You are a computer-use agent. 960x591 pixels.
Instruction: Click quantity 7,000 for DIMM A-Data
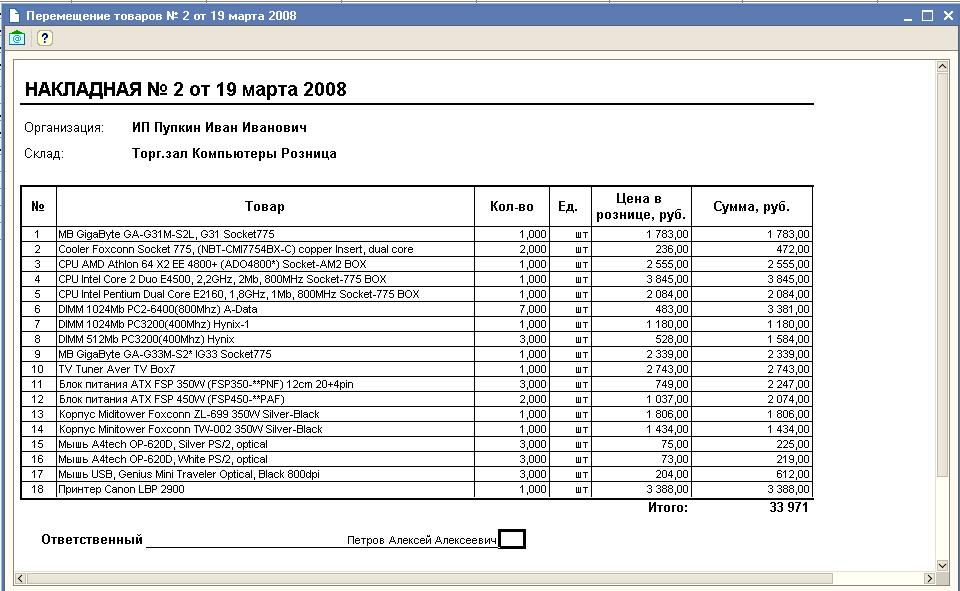point(533,309)
